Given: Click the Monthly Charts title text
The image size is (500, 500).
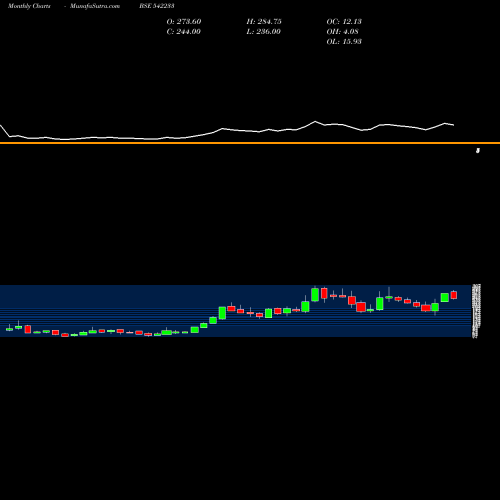Looking at the screenshot, I should (x=29, y=6).
